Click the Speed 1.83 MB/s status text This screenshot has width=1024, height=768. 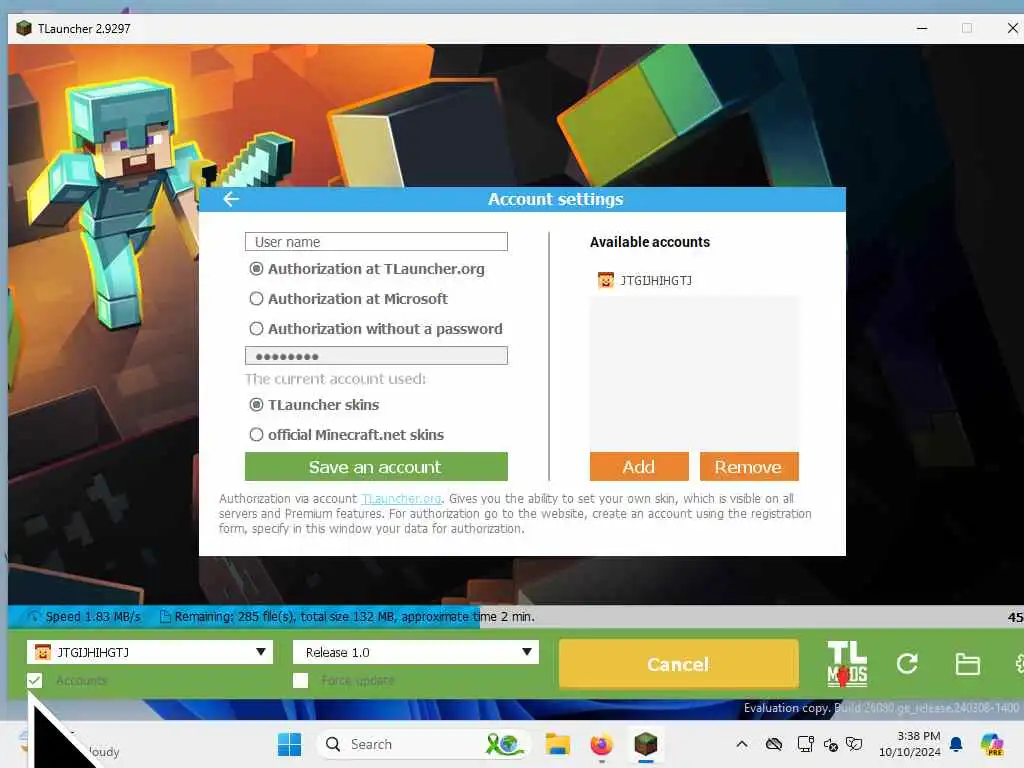(x=93, y=616)
